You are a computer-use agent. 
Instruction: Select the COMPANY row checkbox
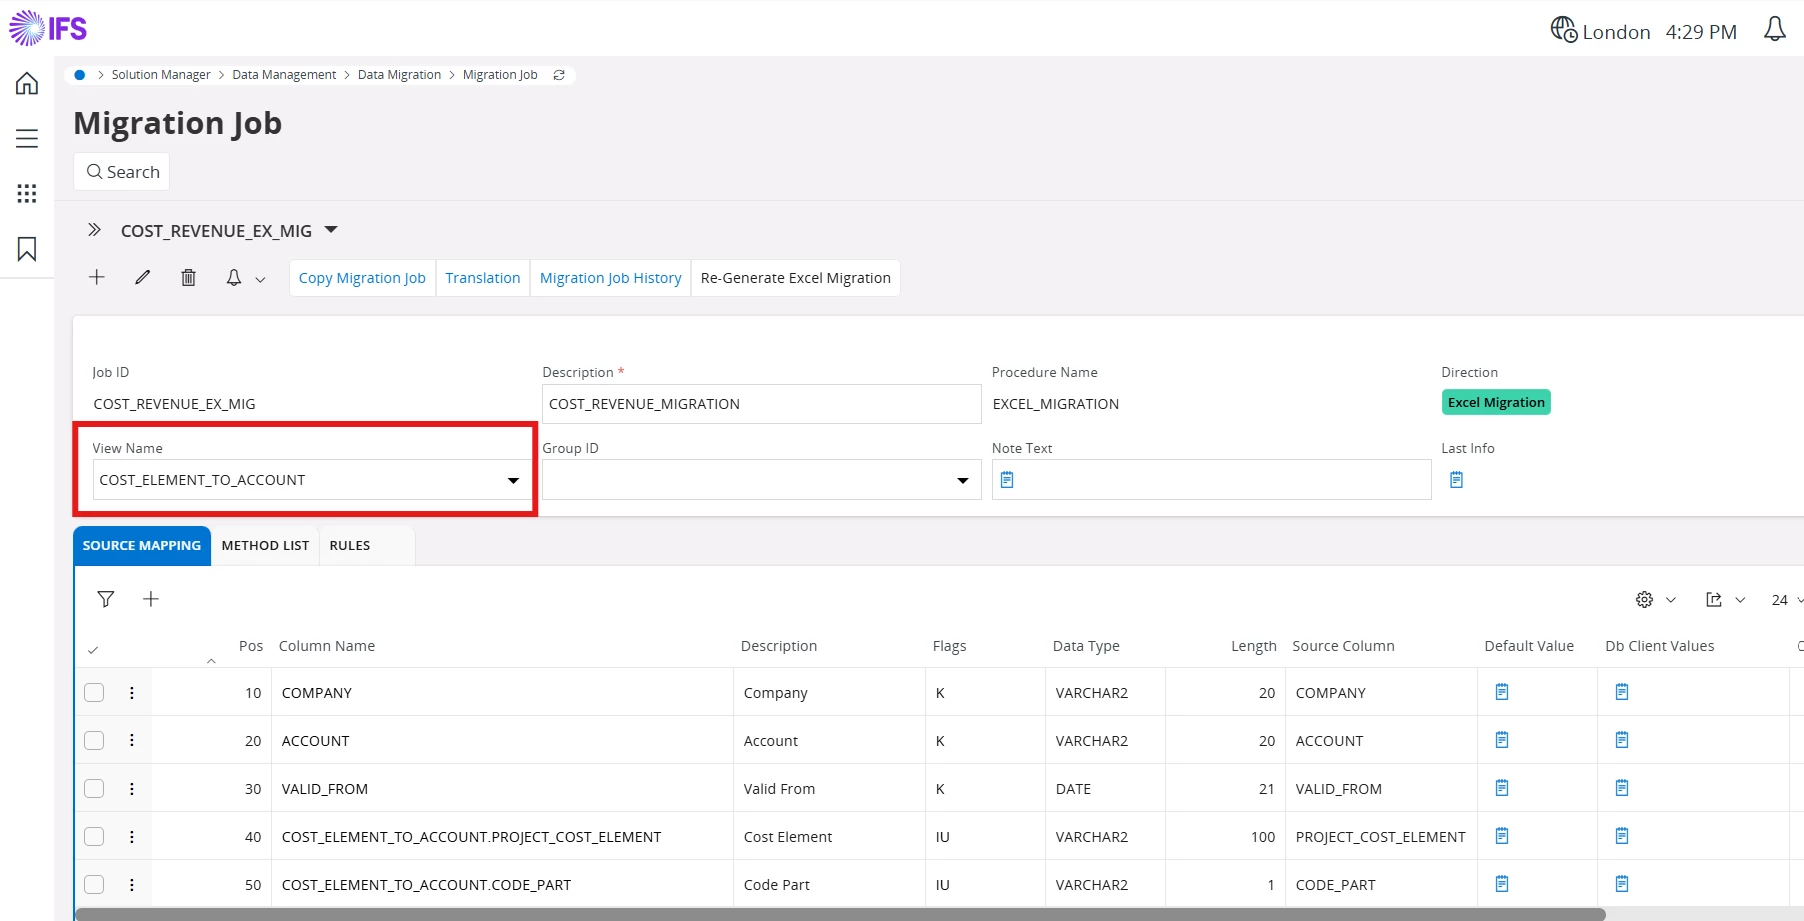pos(94,693)
